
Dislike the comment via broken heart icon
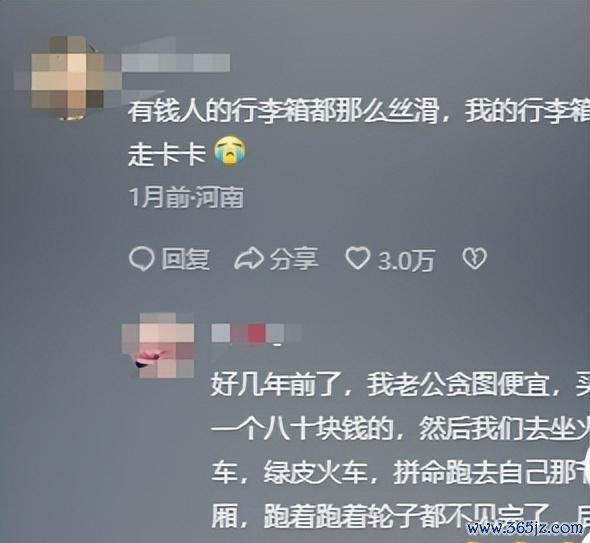pos(474,259)
